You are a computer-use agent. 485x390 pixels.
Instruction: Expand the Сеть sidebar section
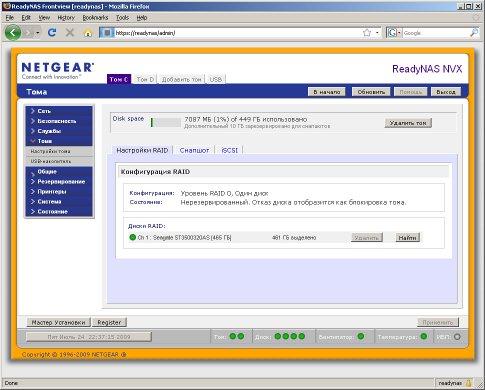pyautogui.click(x=59, y=111)
